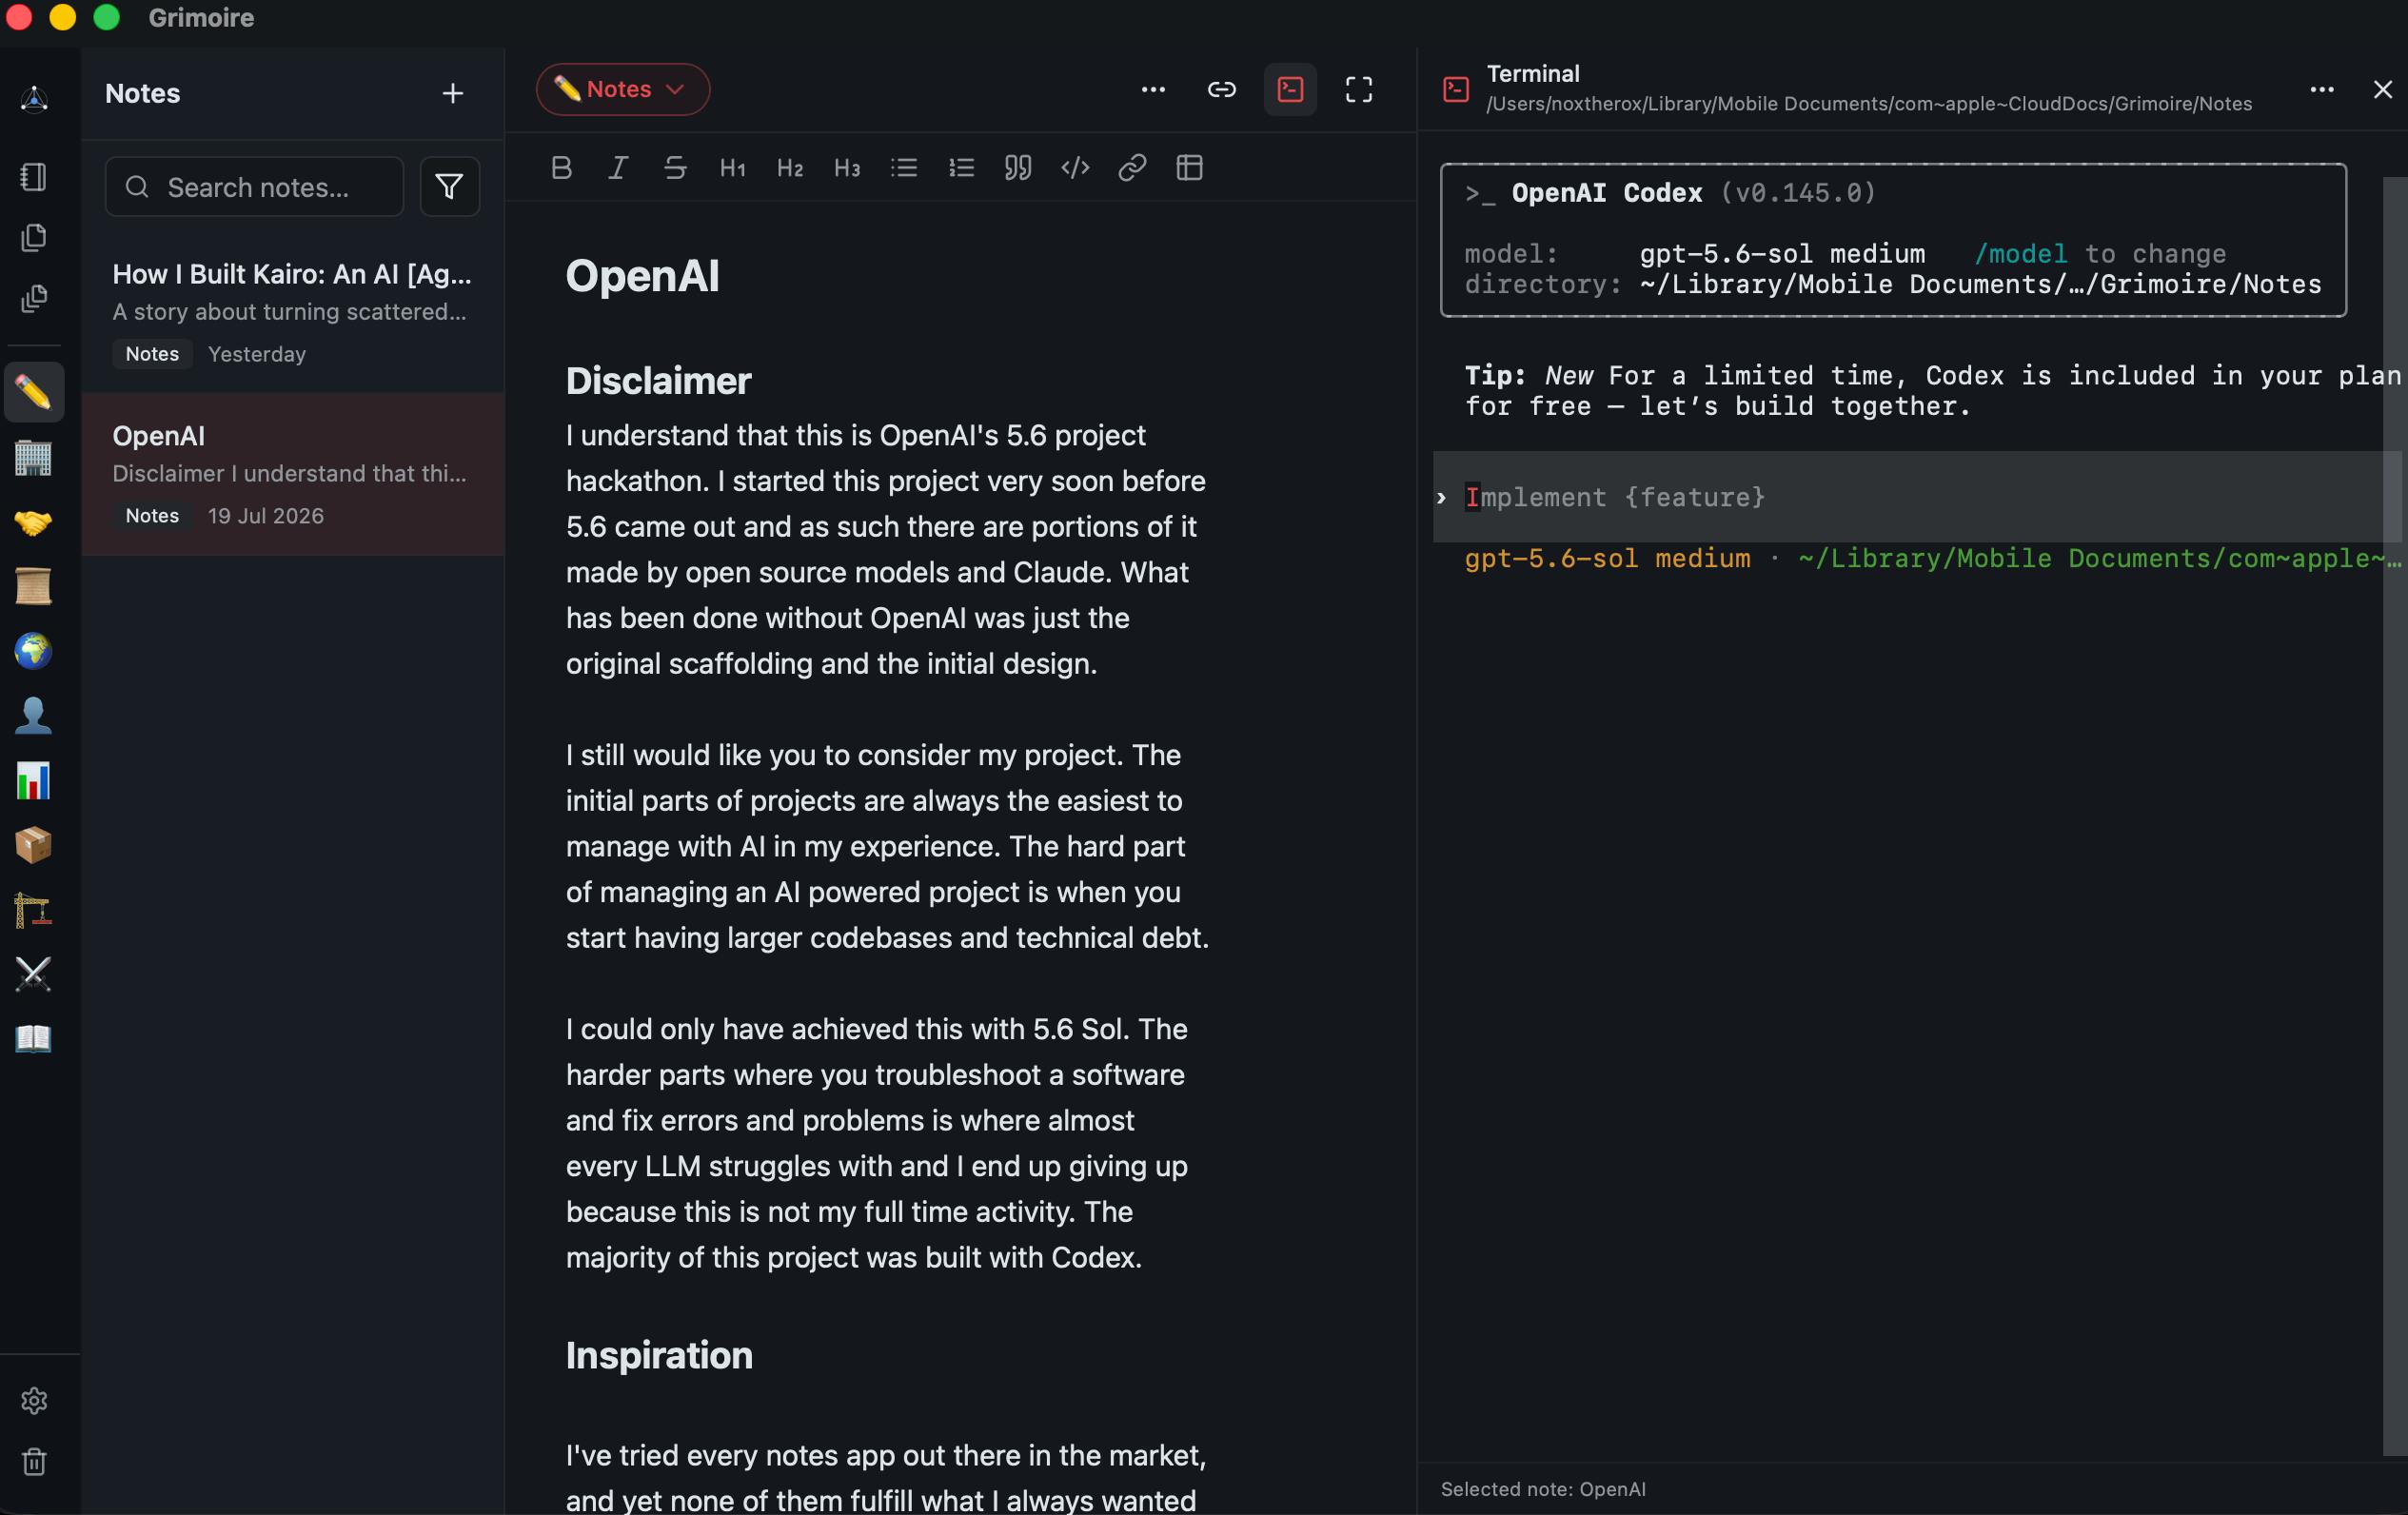2408x1515 pixels.
Task: Open the bar chart sidebar icon
Action: coord(34,780)
